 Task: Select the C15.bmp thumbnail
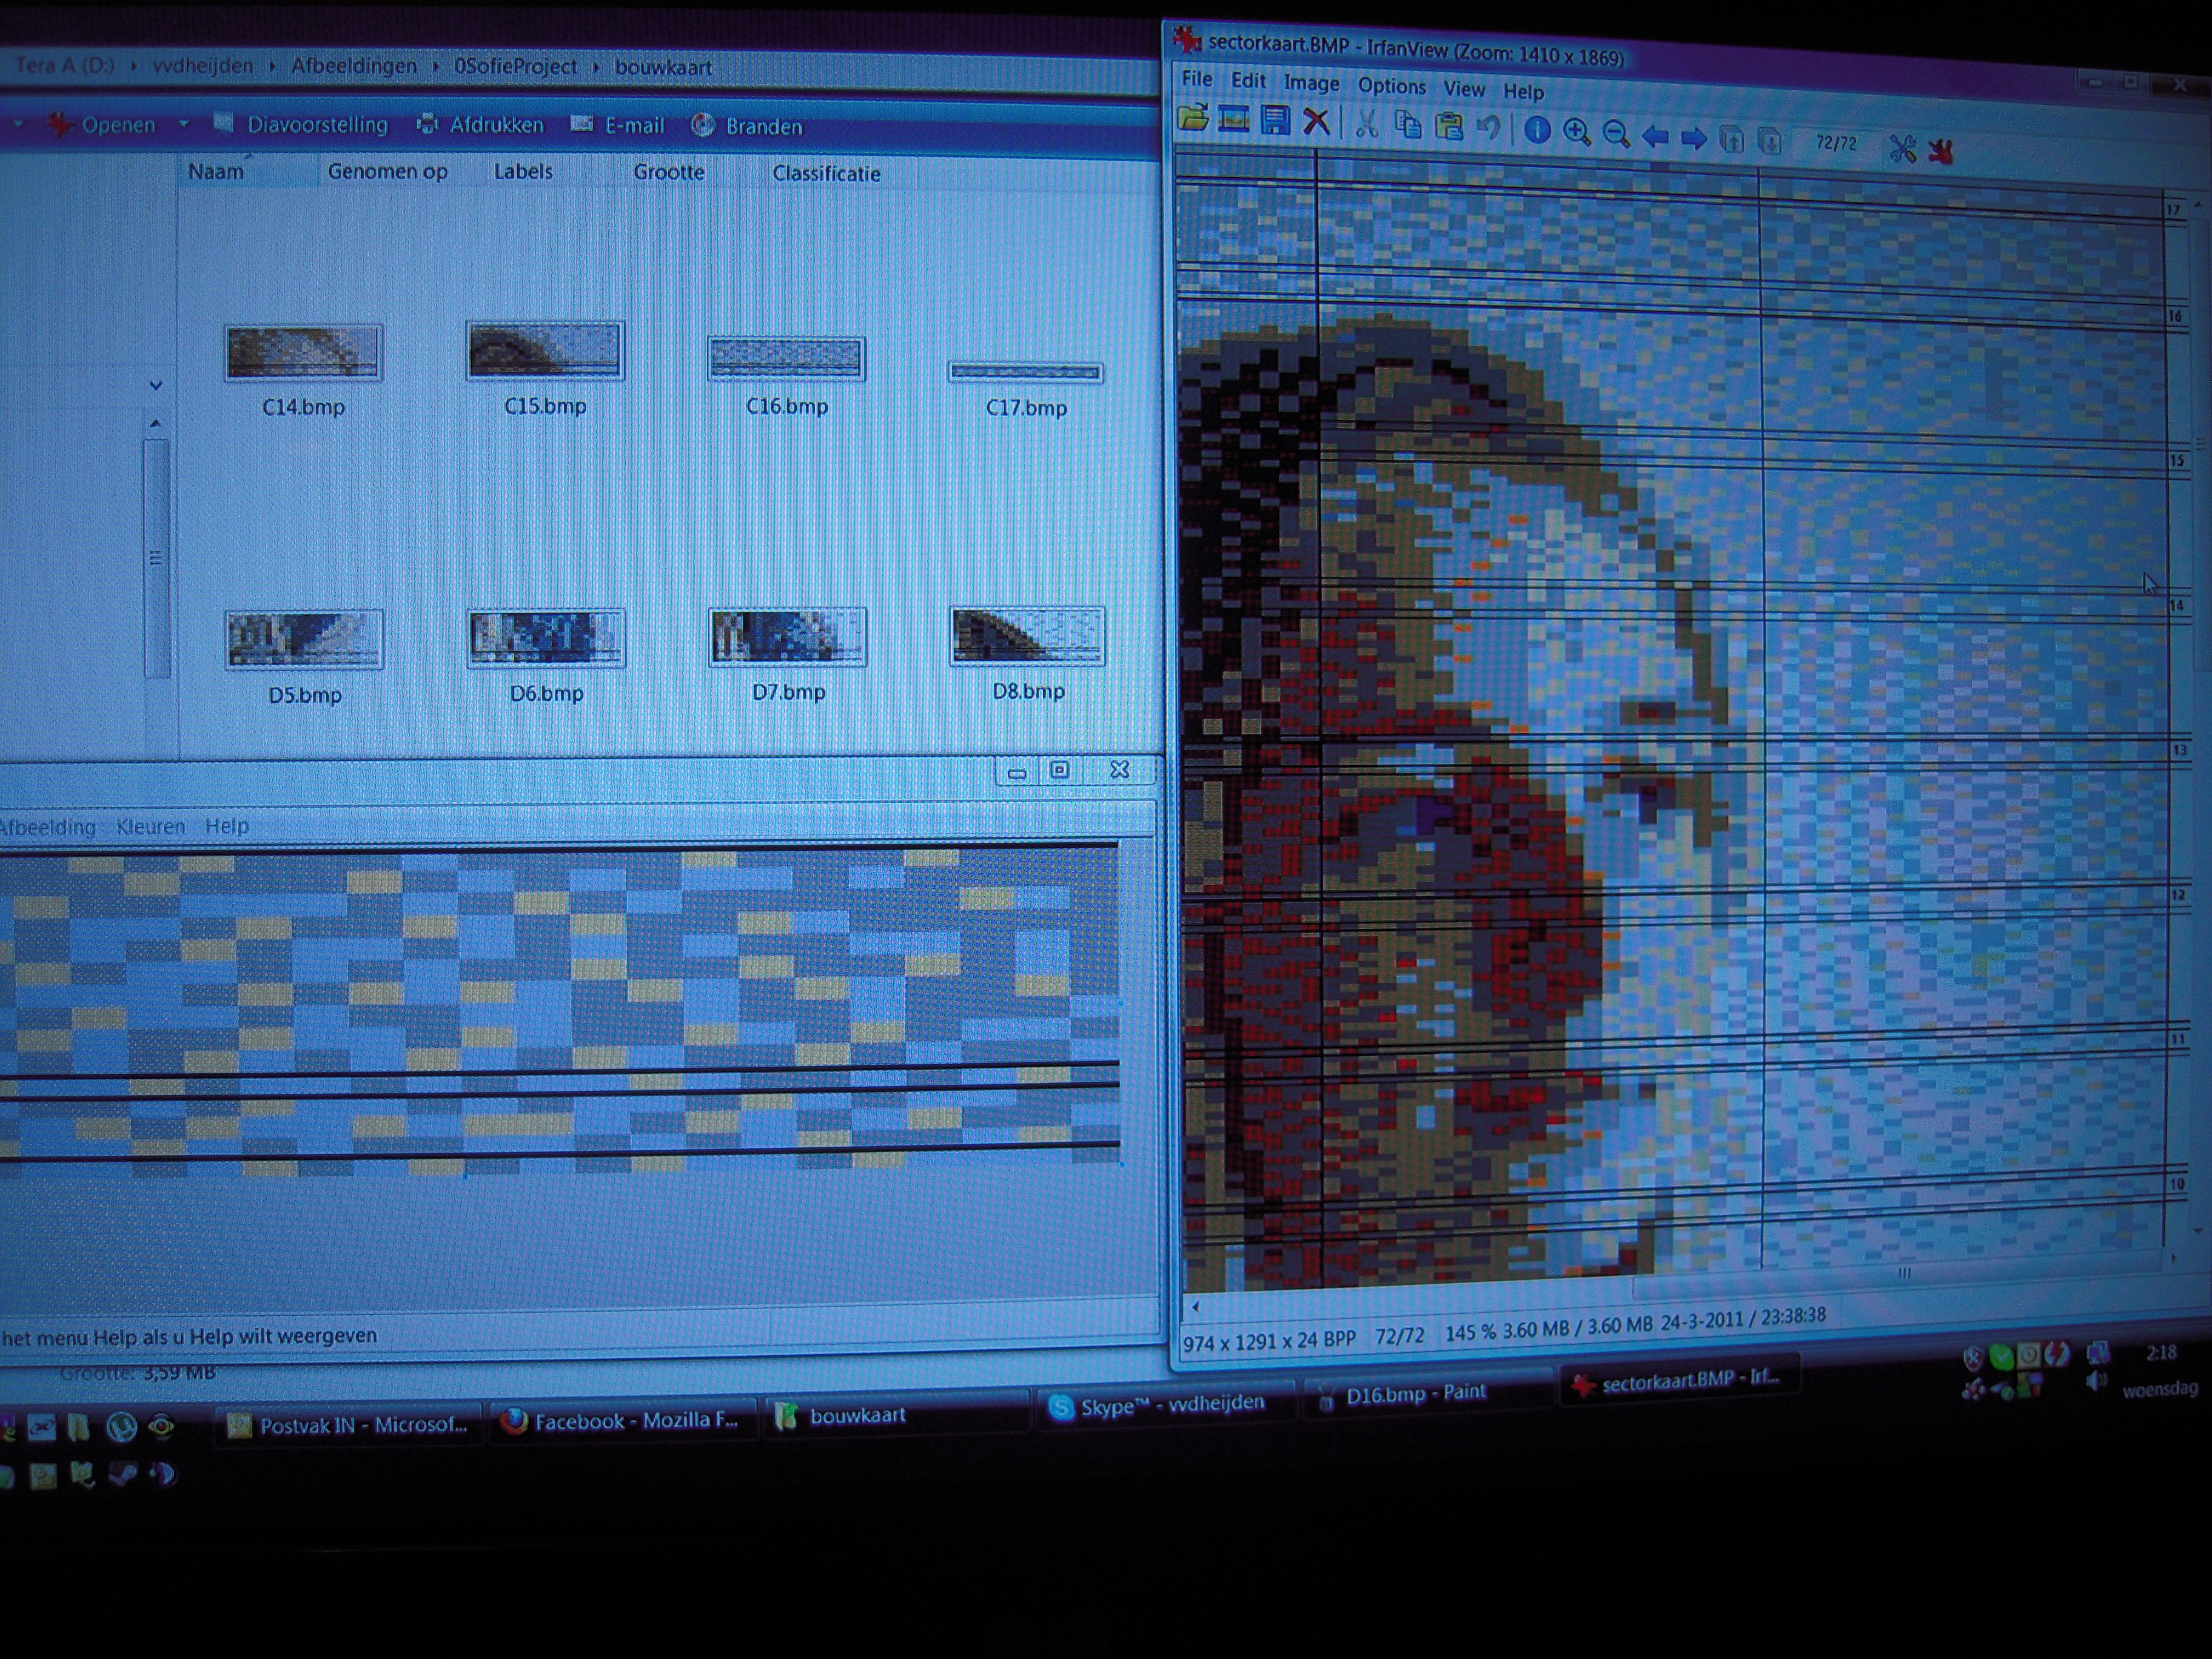(x=545, y=352)
